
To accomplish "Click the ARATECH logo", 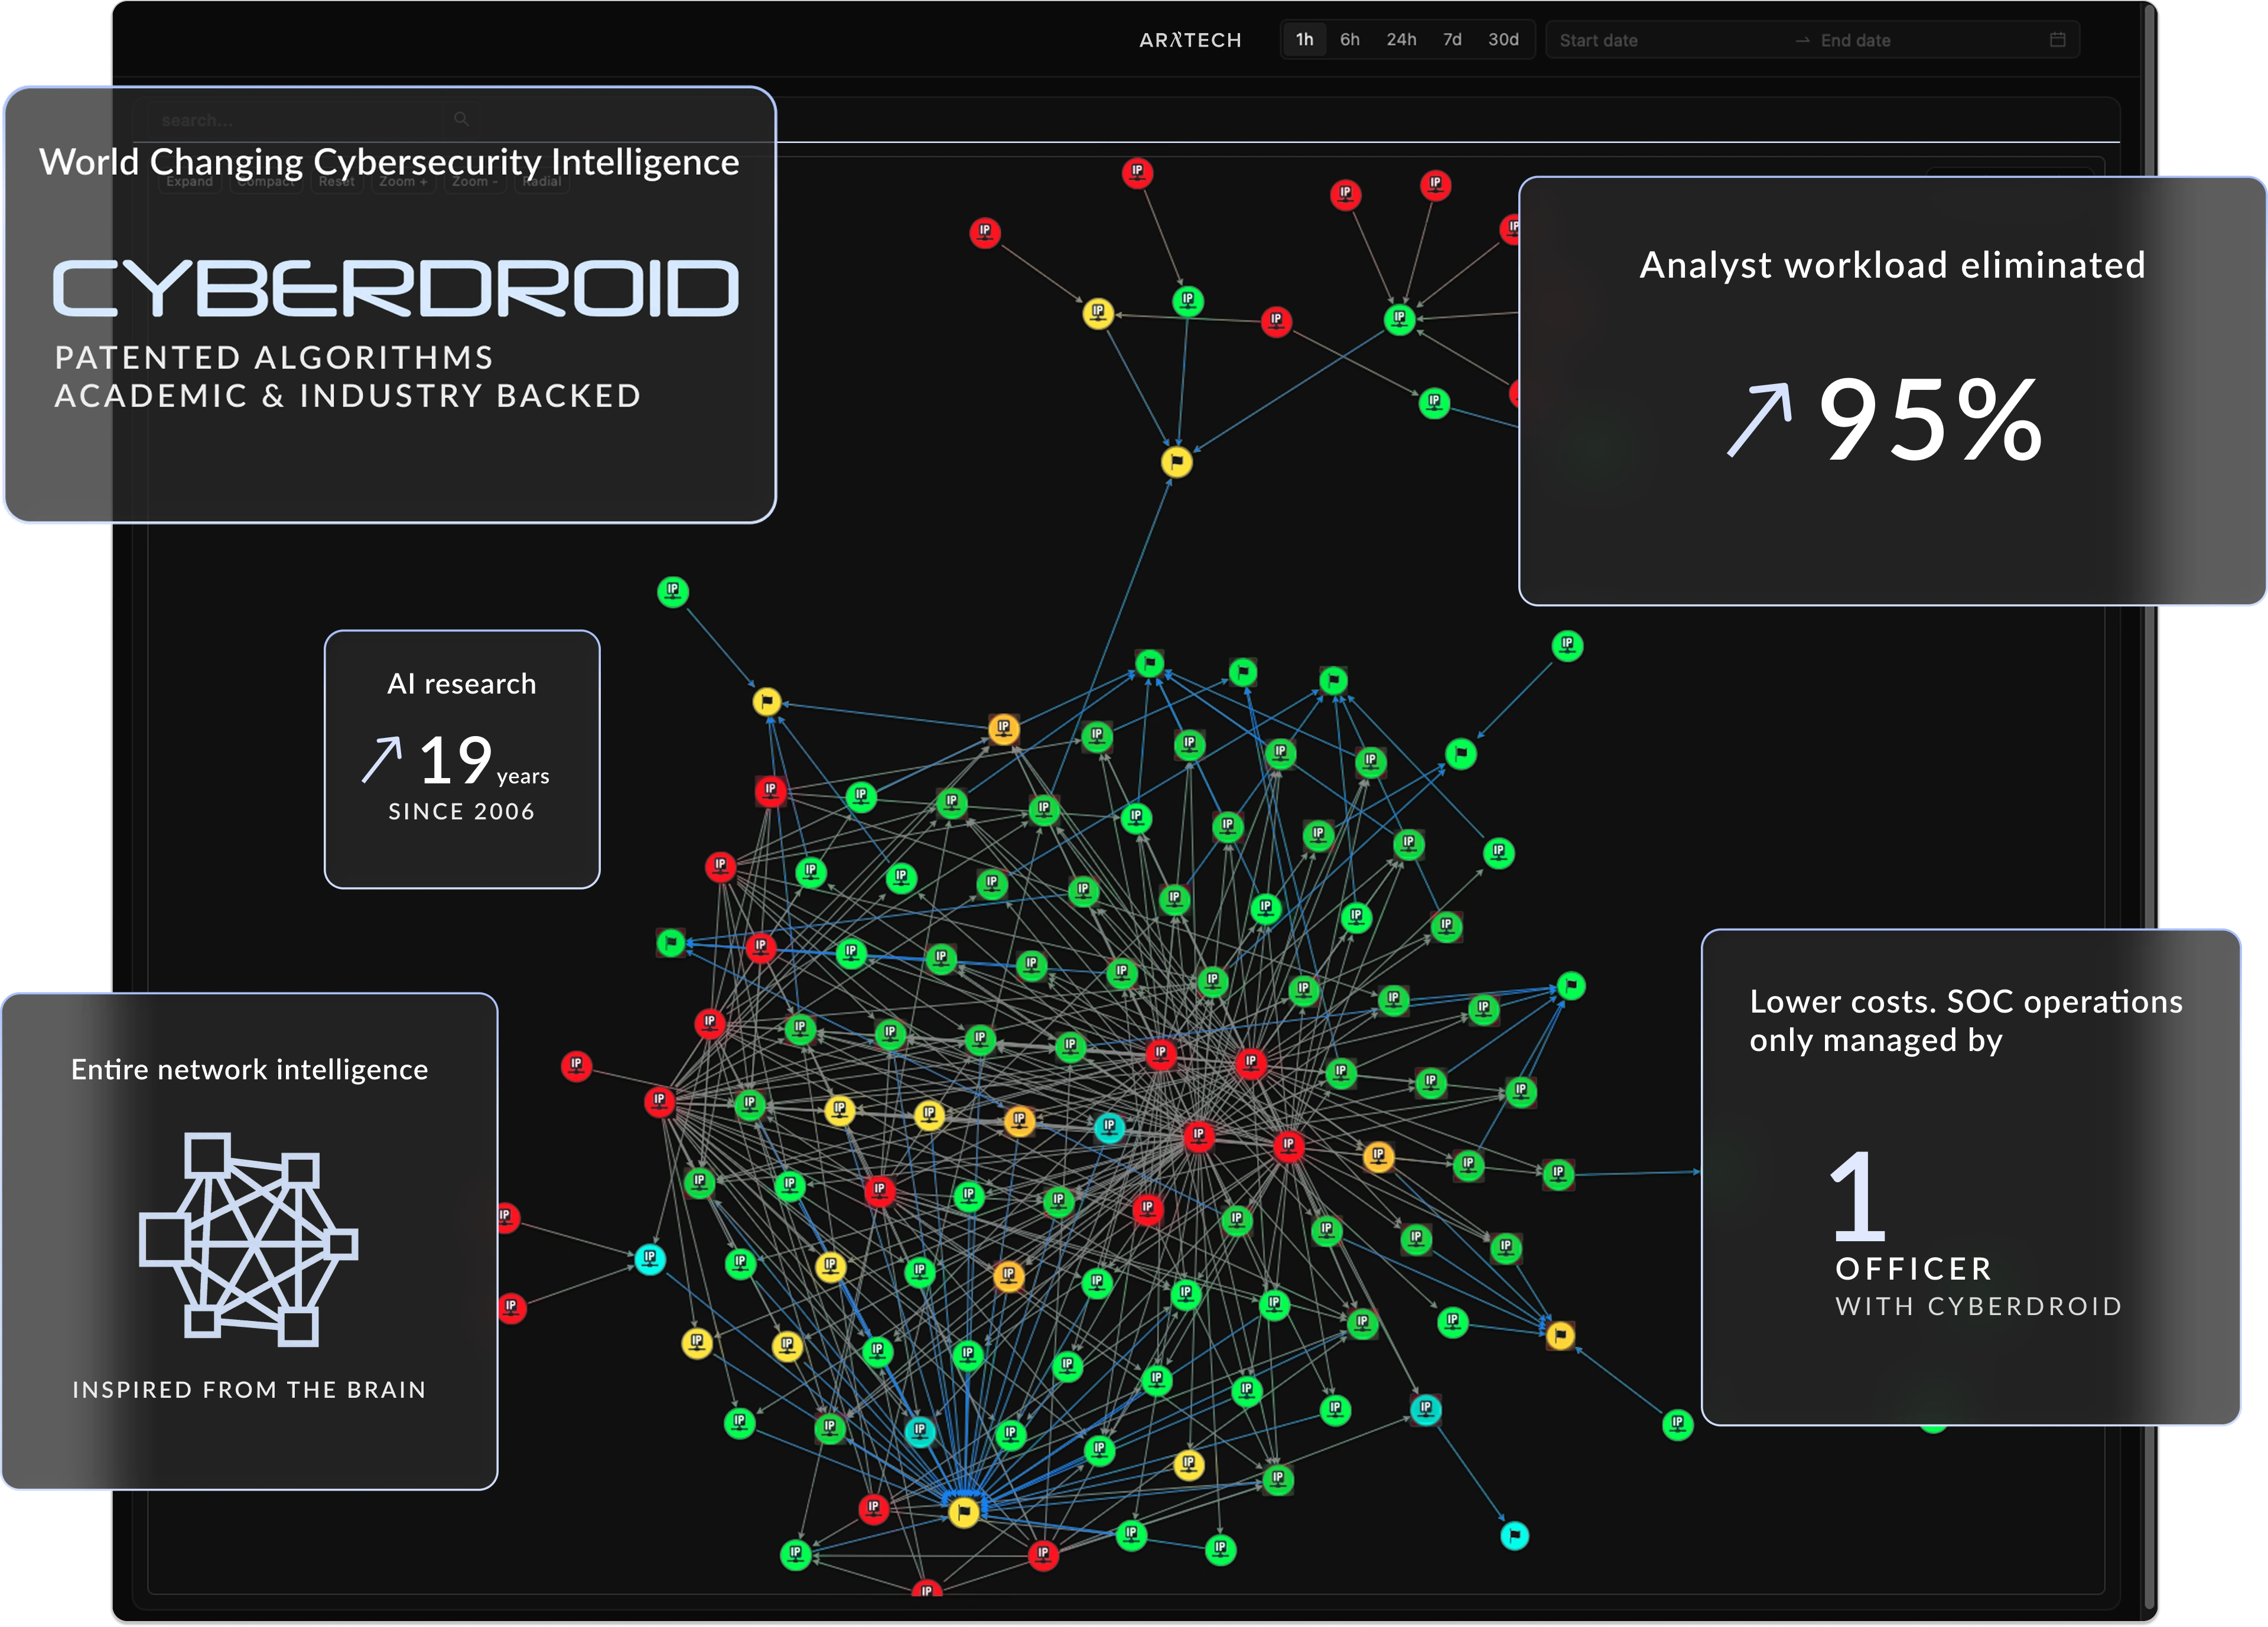I will [1190, 40].
